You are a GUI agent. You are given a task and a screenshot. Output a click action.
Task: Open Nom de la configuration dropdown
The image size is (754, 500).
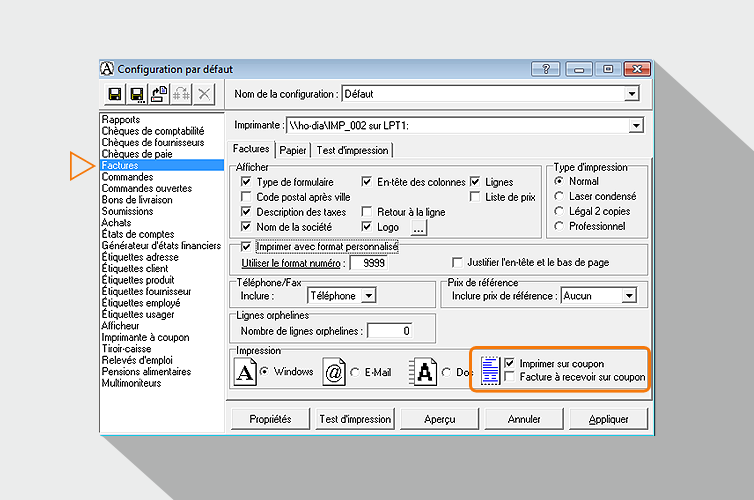[632, 94]
